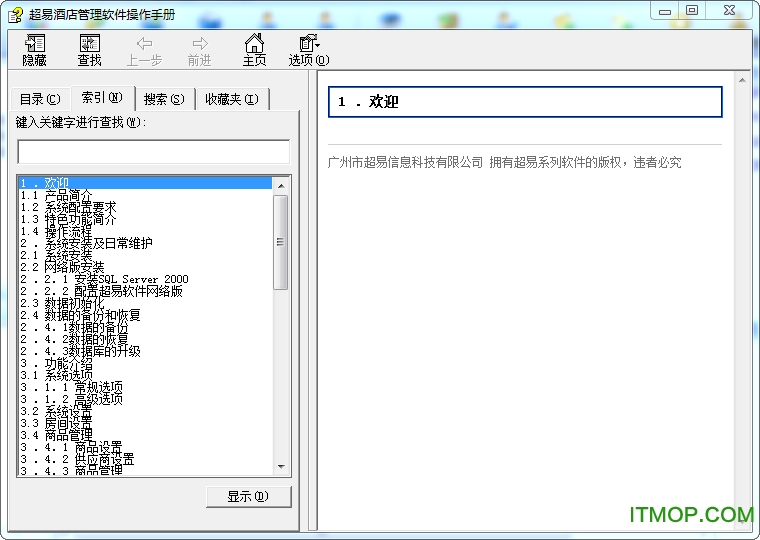Click the 上一步 (Back) arrow icon
This screenshot has height=540, width=760.
point(144,43)
